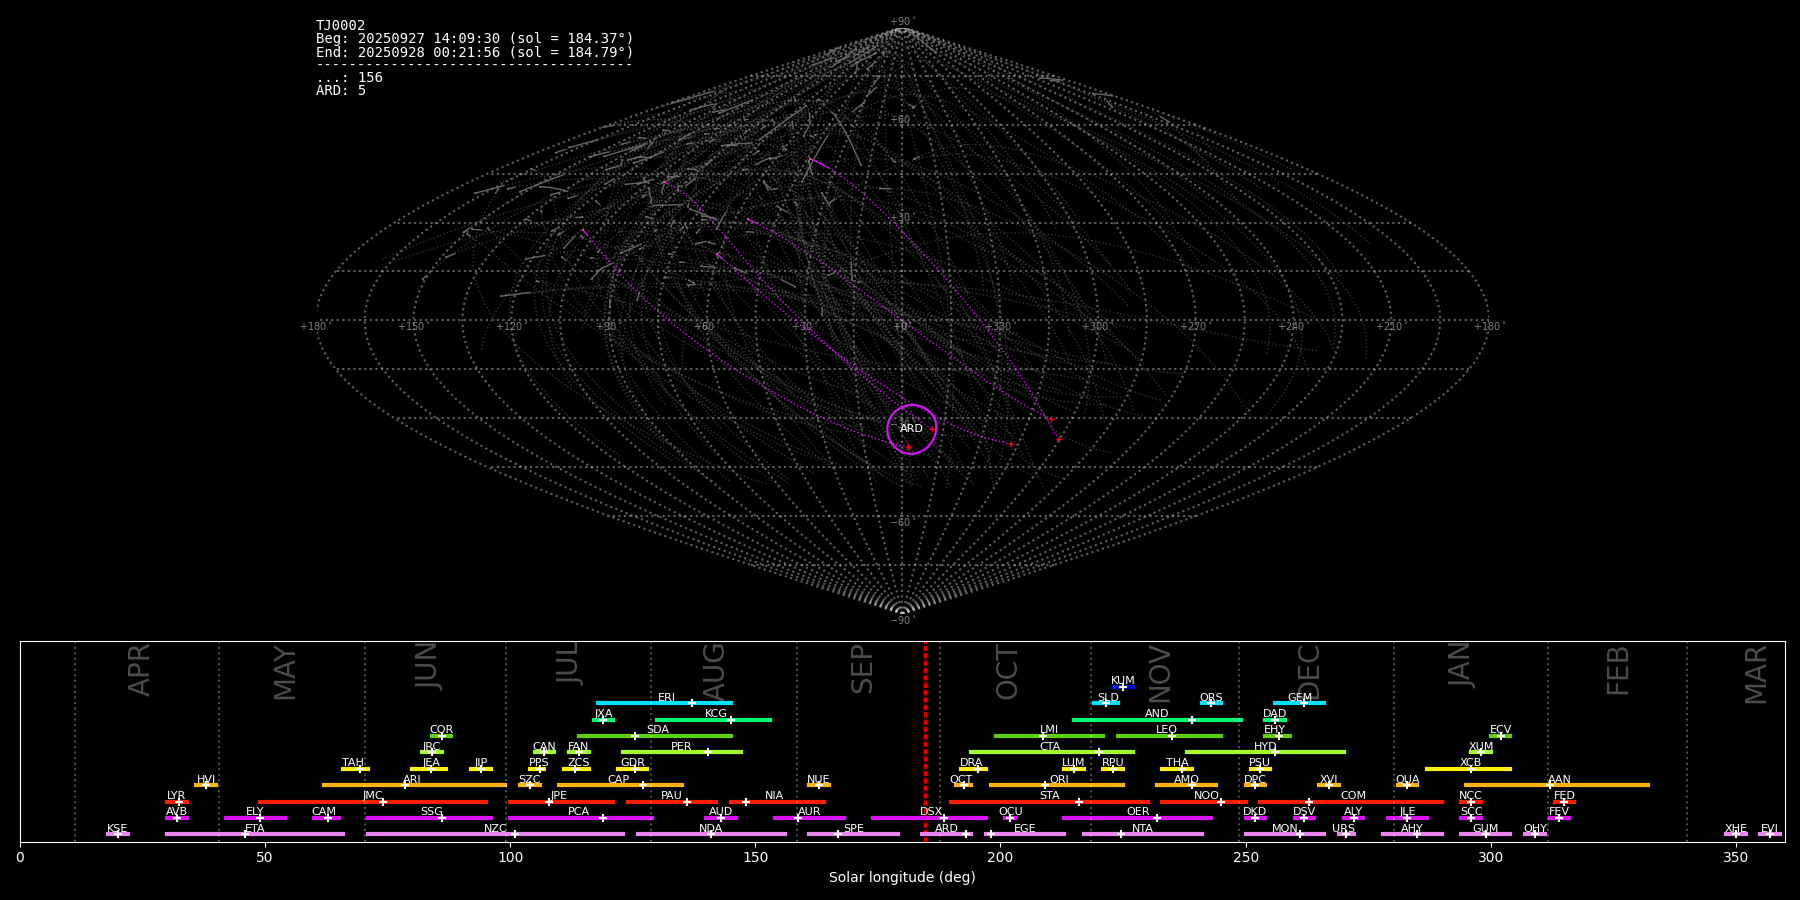The image size is (1800, 900).
Task: Click the NUE shower label
Action: click(x=818, y=780)
